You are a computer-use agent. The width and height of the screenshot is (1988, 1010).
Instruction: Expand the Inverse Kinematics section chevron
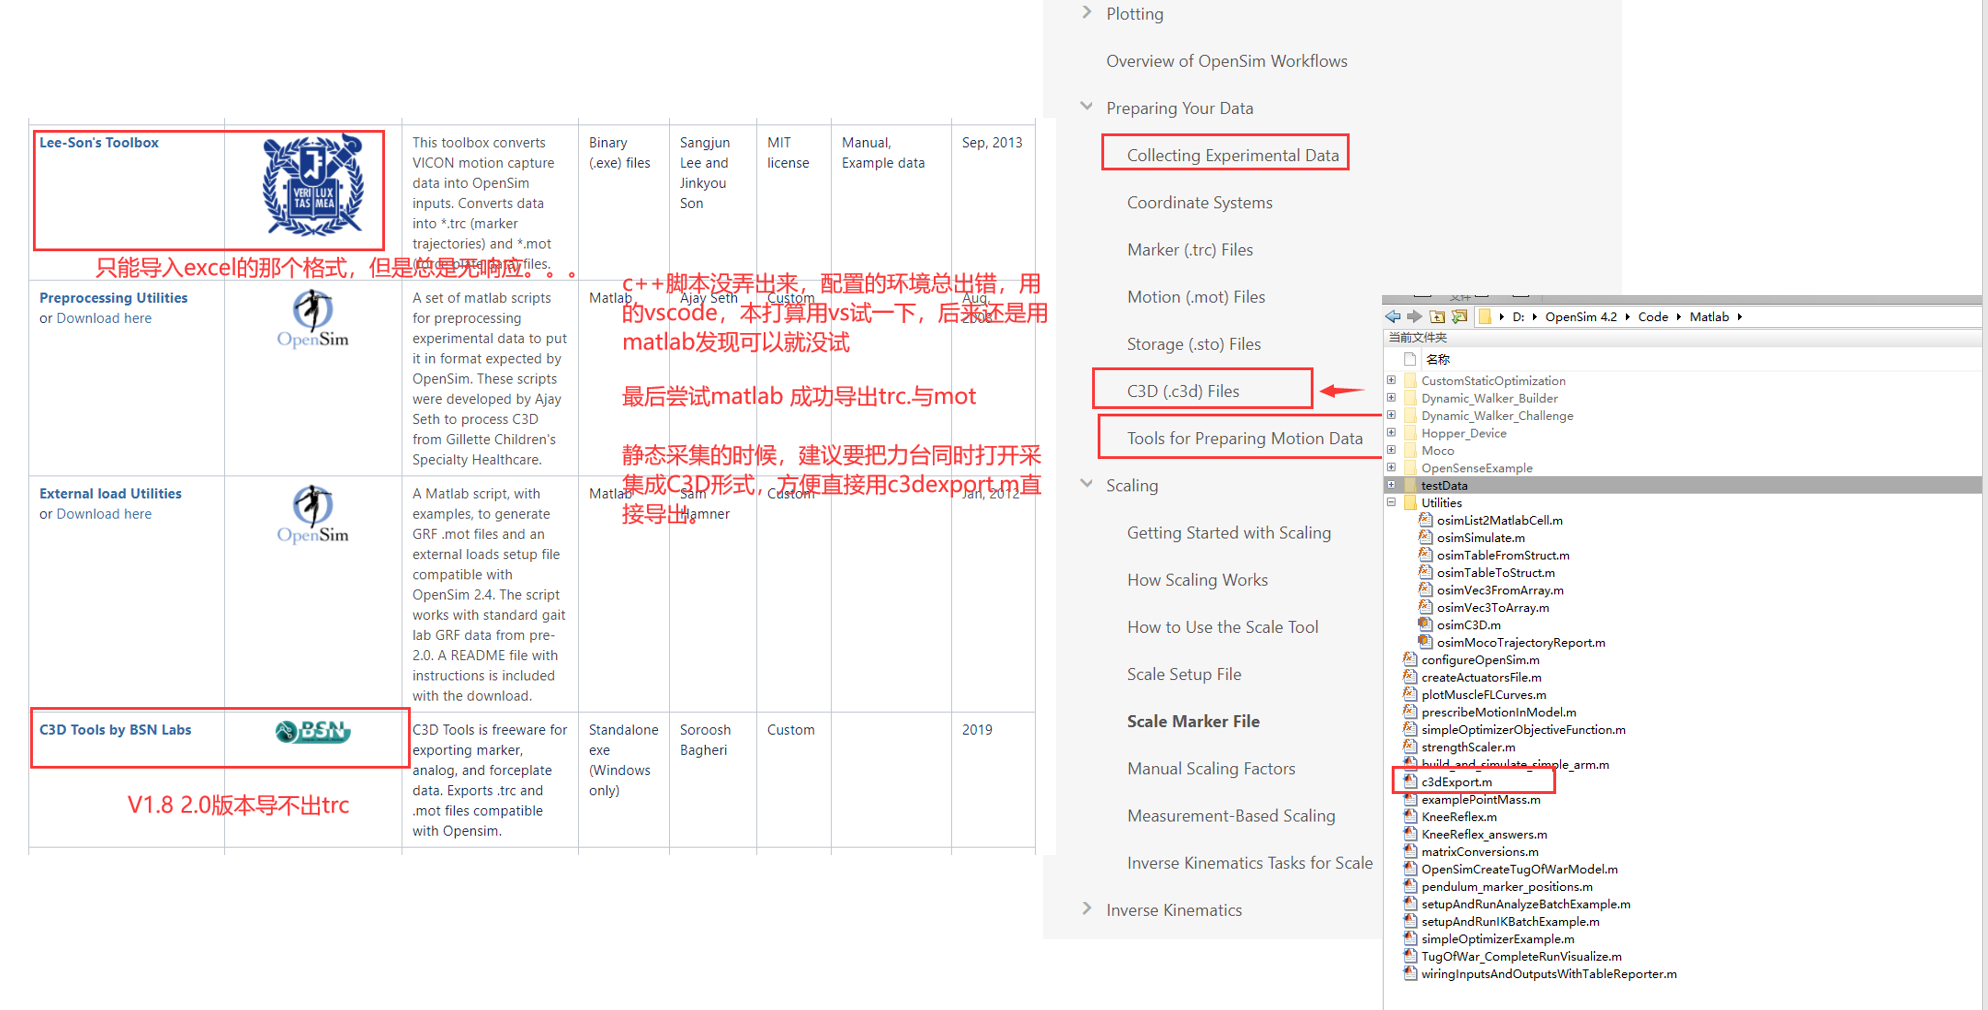(1087, 909)
